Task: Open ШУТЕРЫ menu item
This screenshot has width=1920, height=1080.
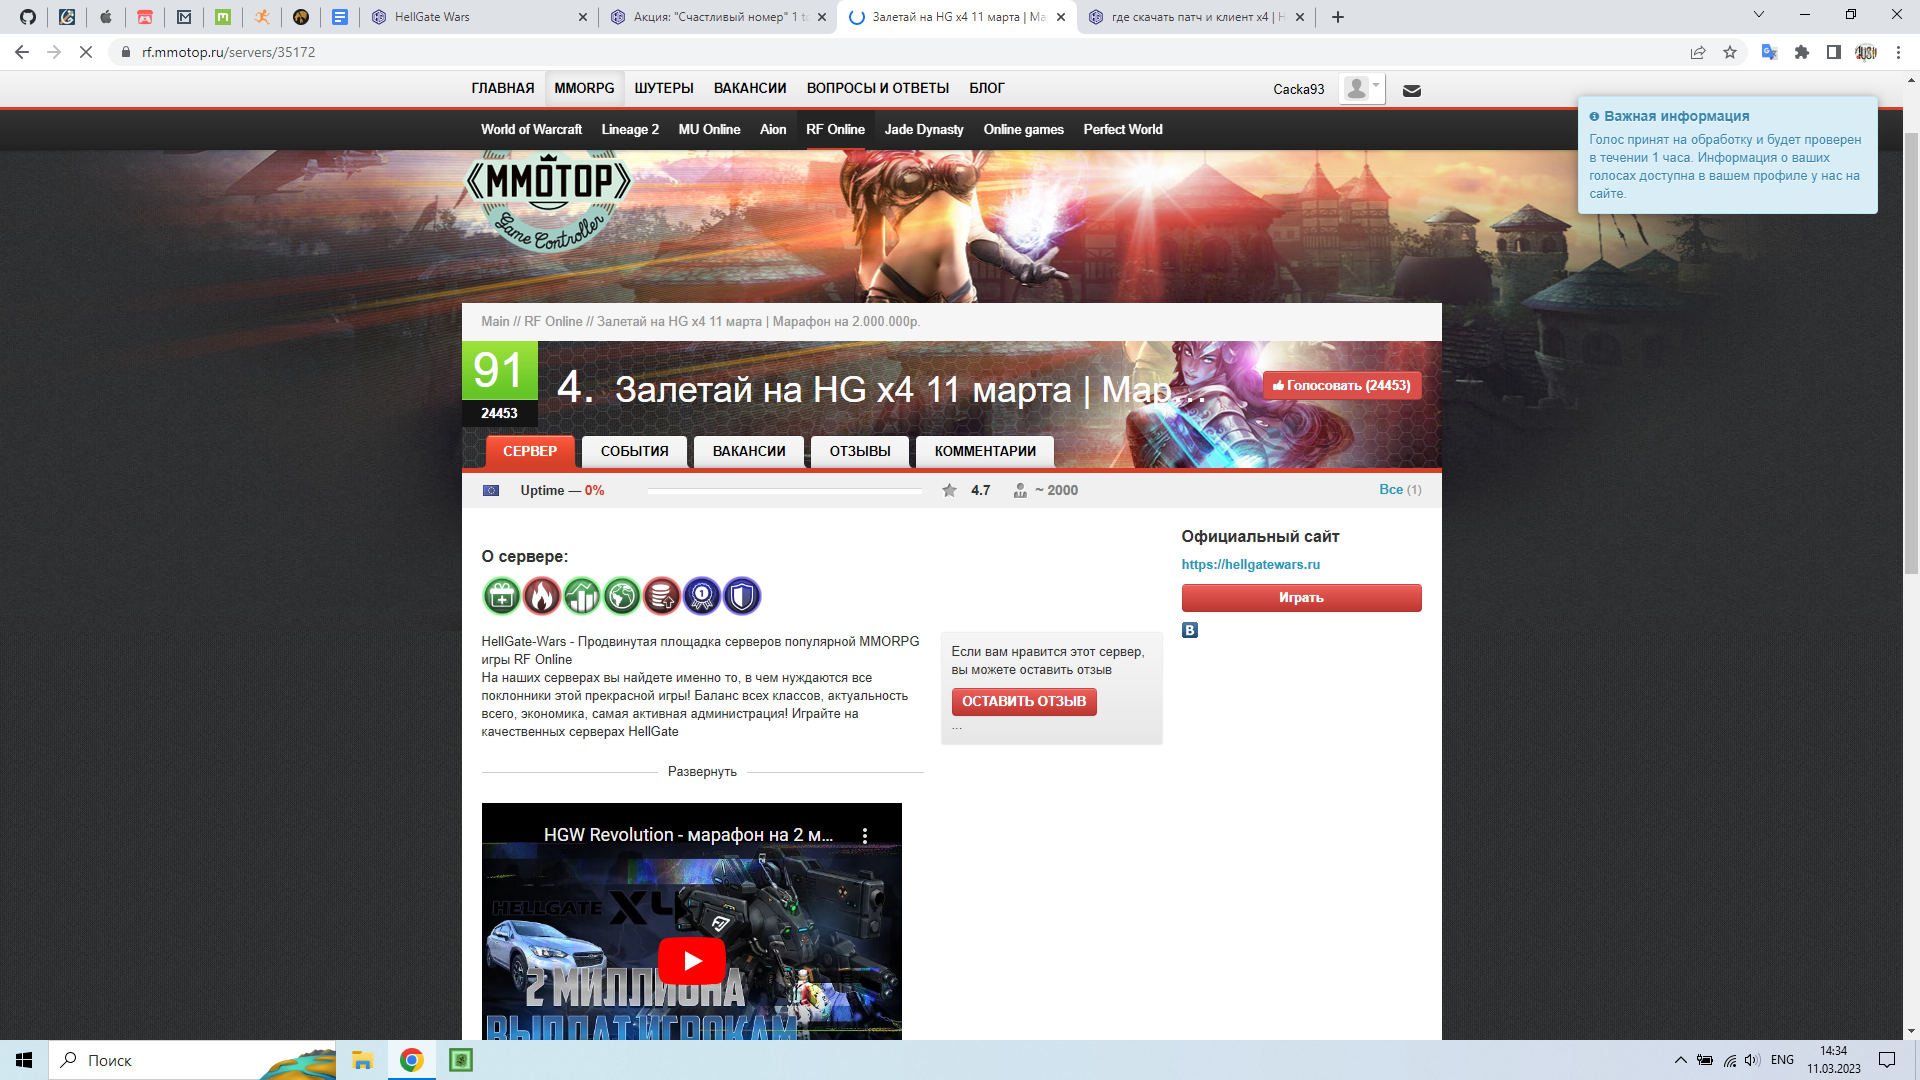Action: click(x=664, y=88)
